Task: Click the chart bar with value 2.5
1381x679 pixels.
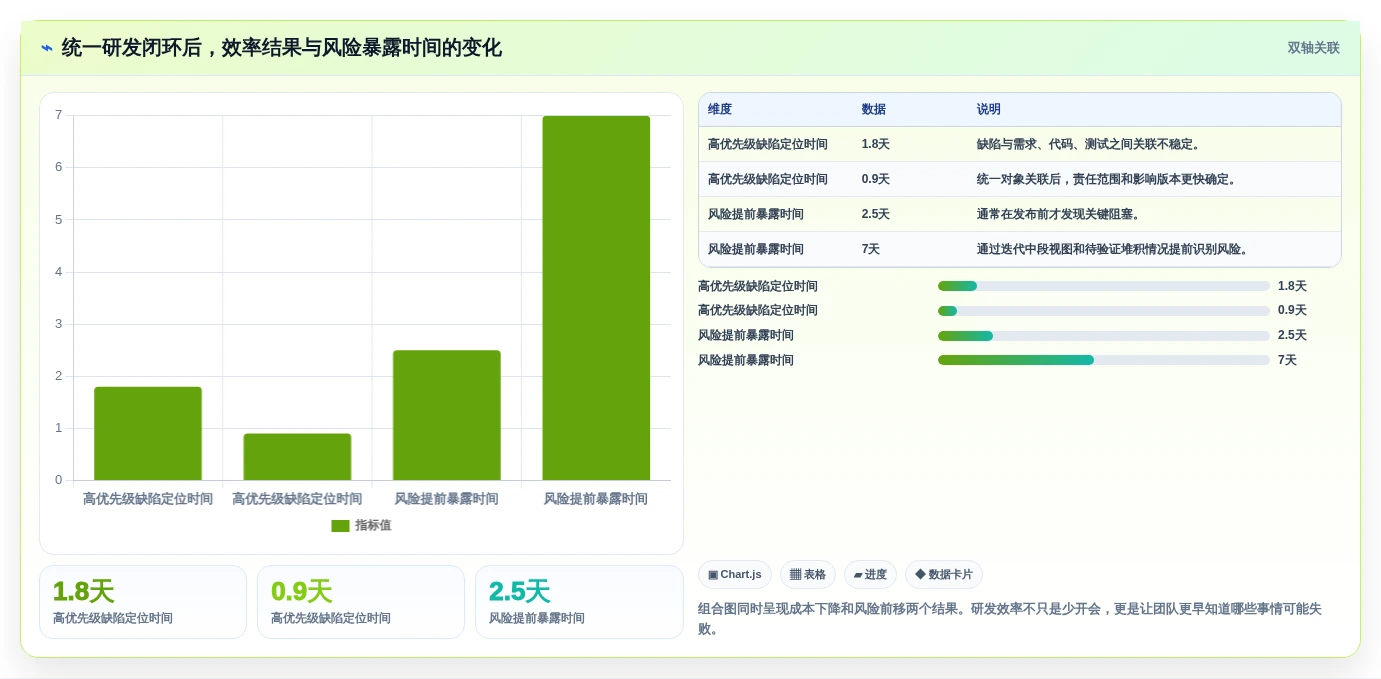Action: 447,415
